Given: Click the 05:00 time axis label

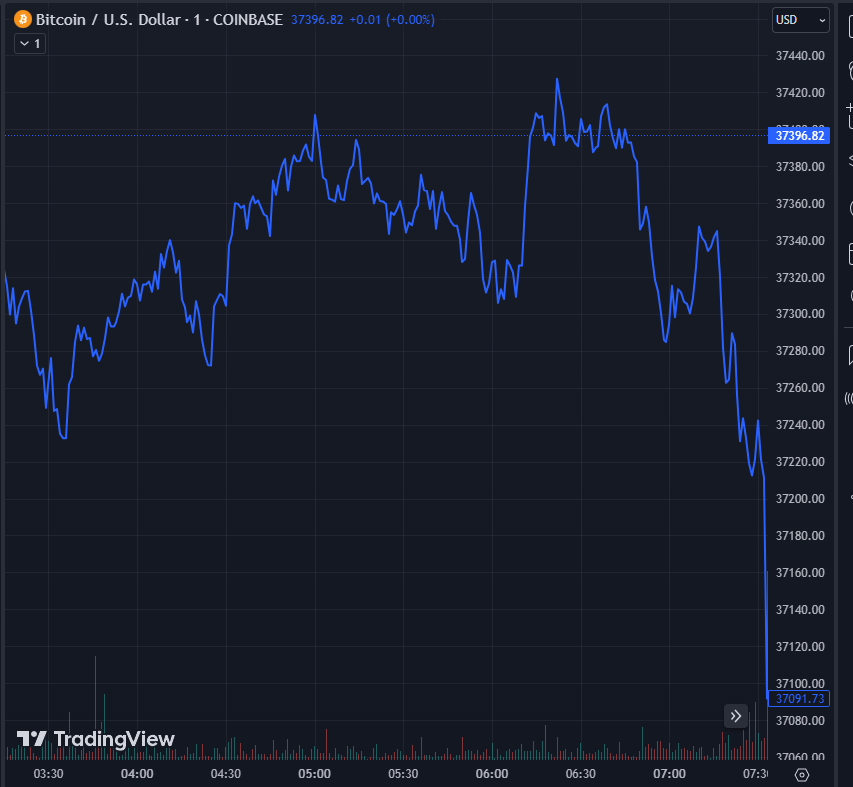Looking at the screenshot, I should click(x=315, y=774).
